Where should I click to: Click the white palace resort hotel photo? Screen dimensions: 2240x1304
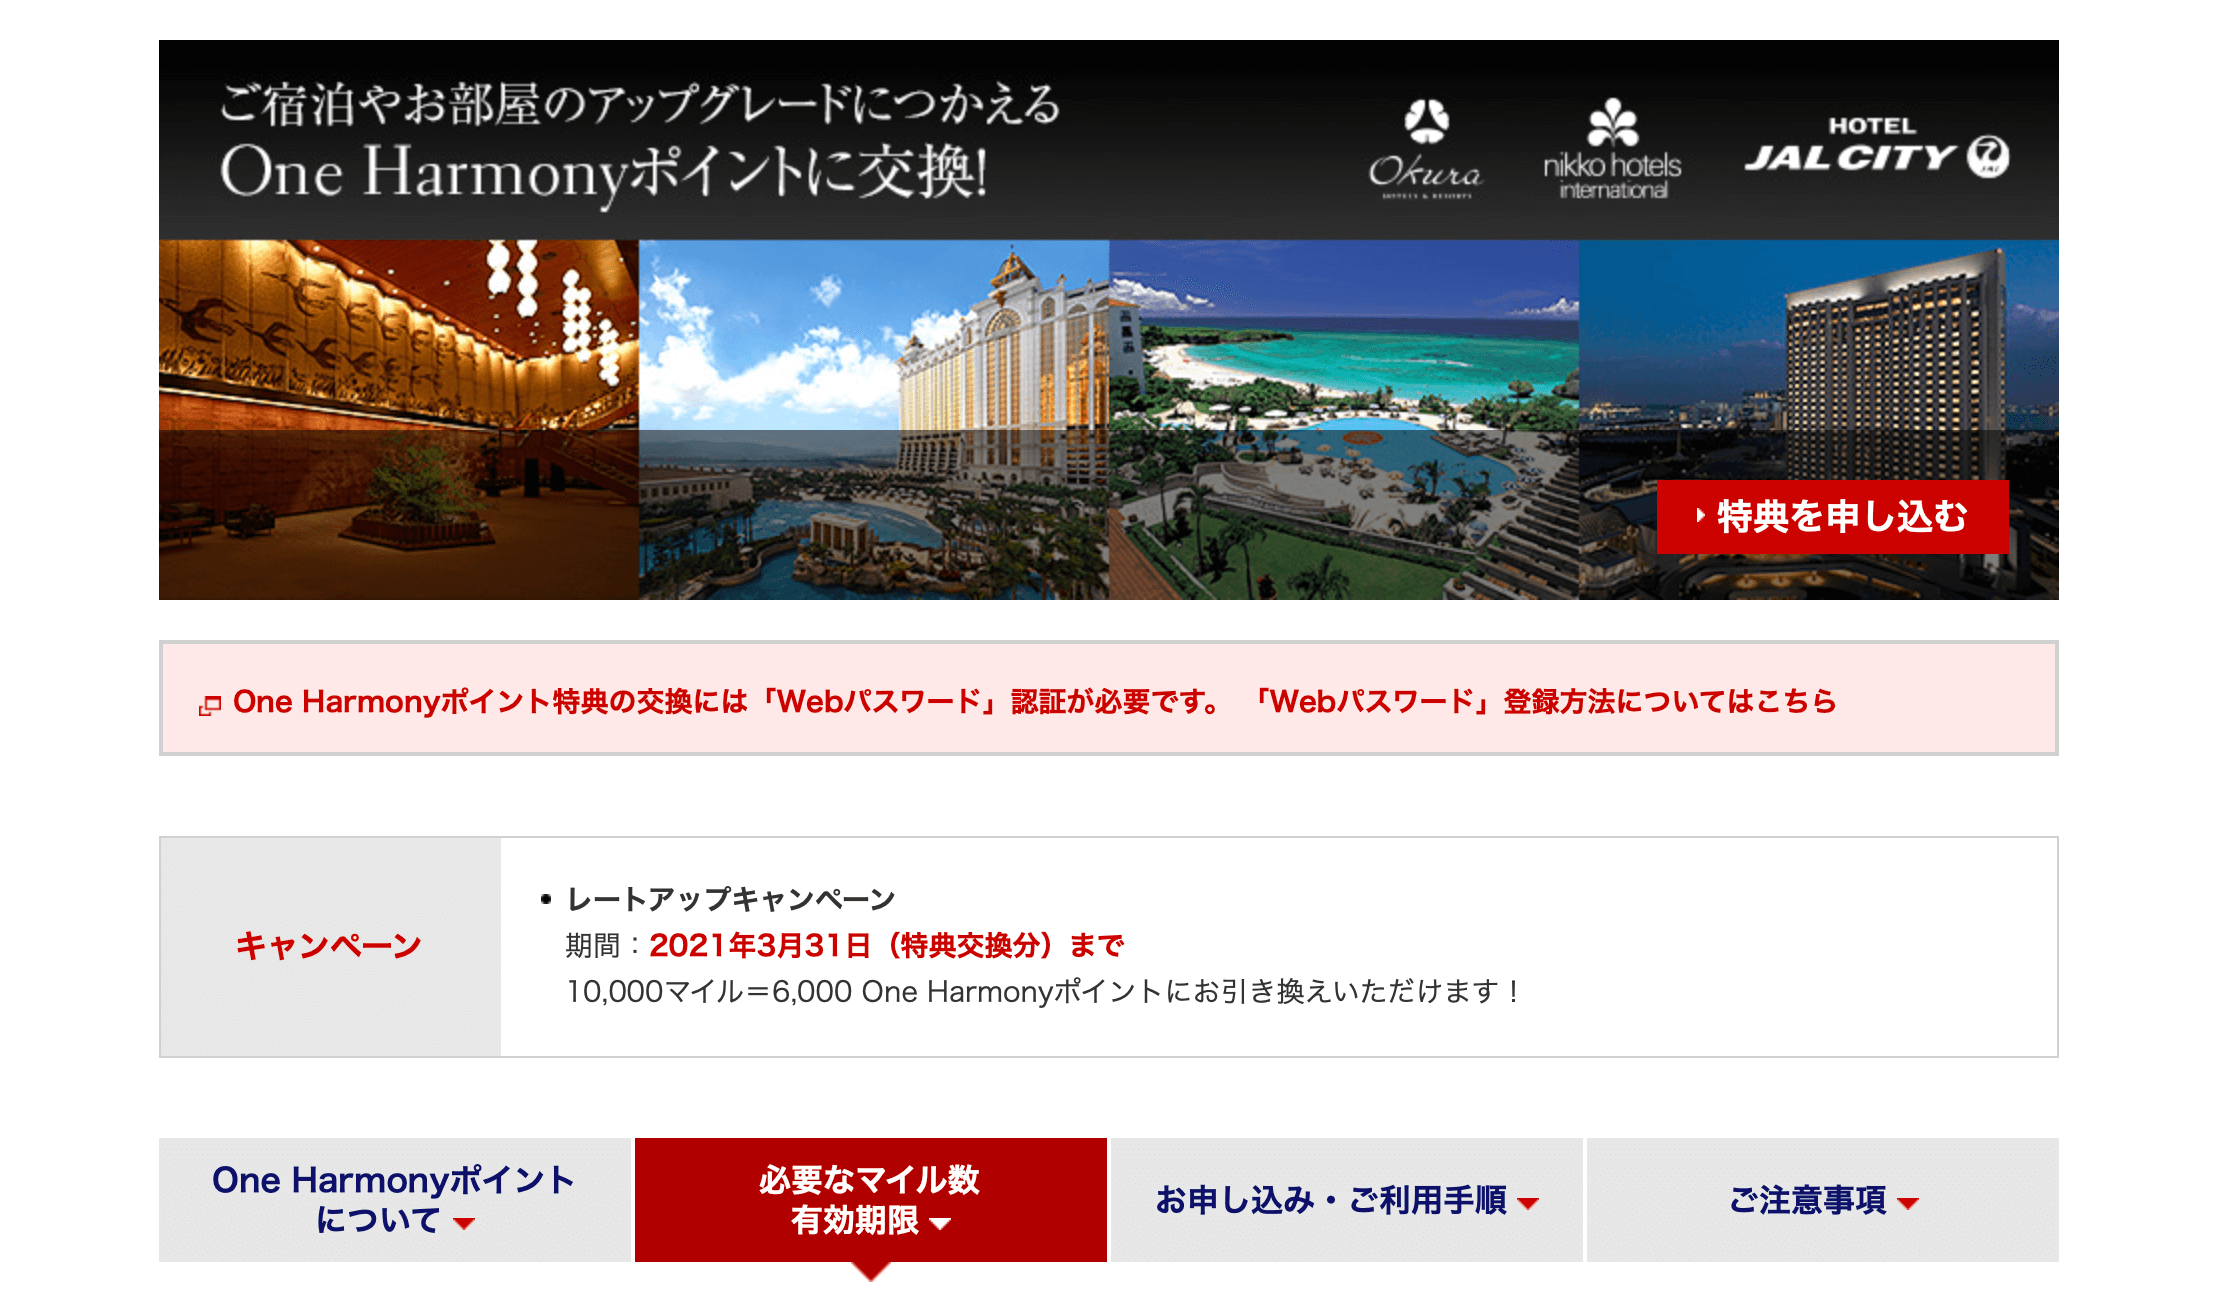click(x=874, y=420)
